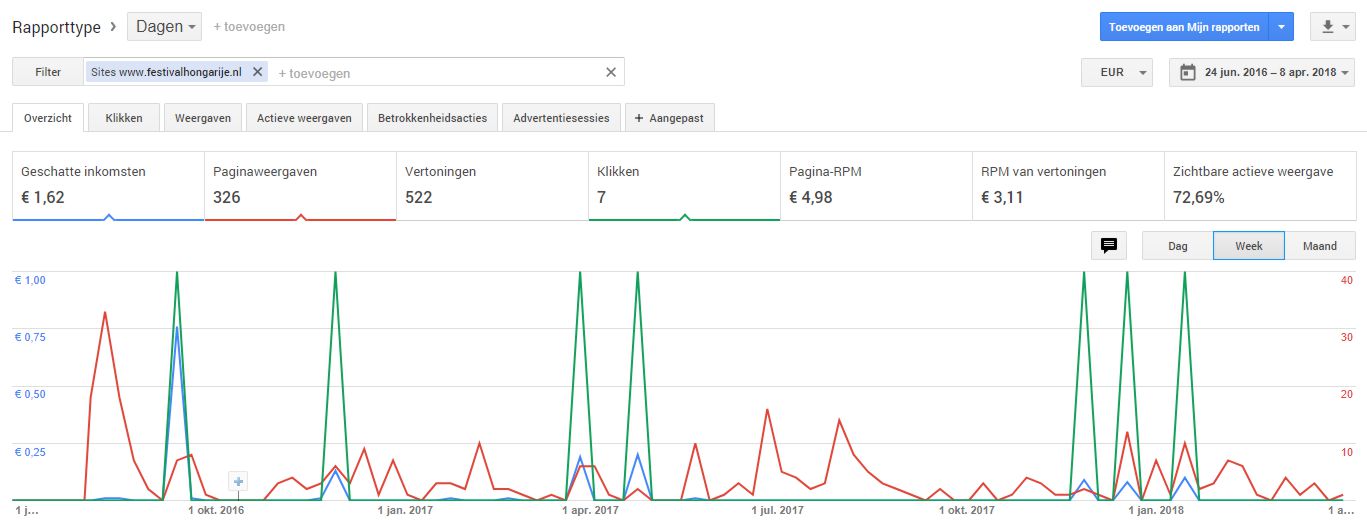Switch to the Klikken tab
This screenshot has width=1367, height=520.
124,118
